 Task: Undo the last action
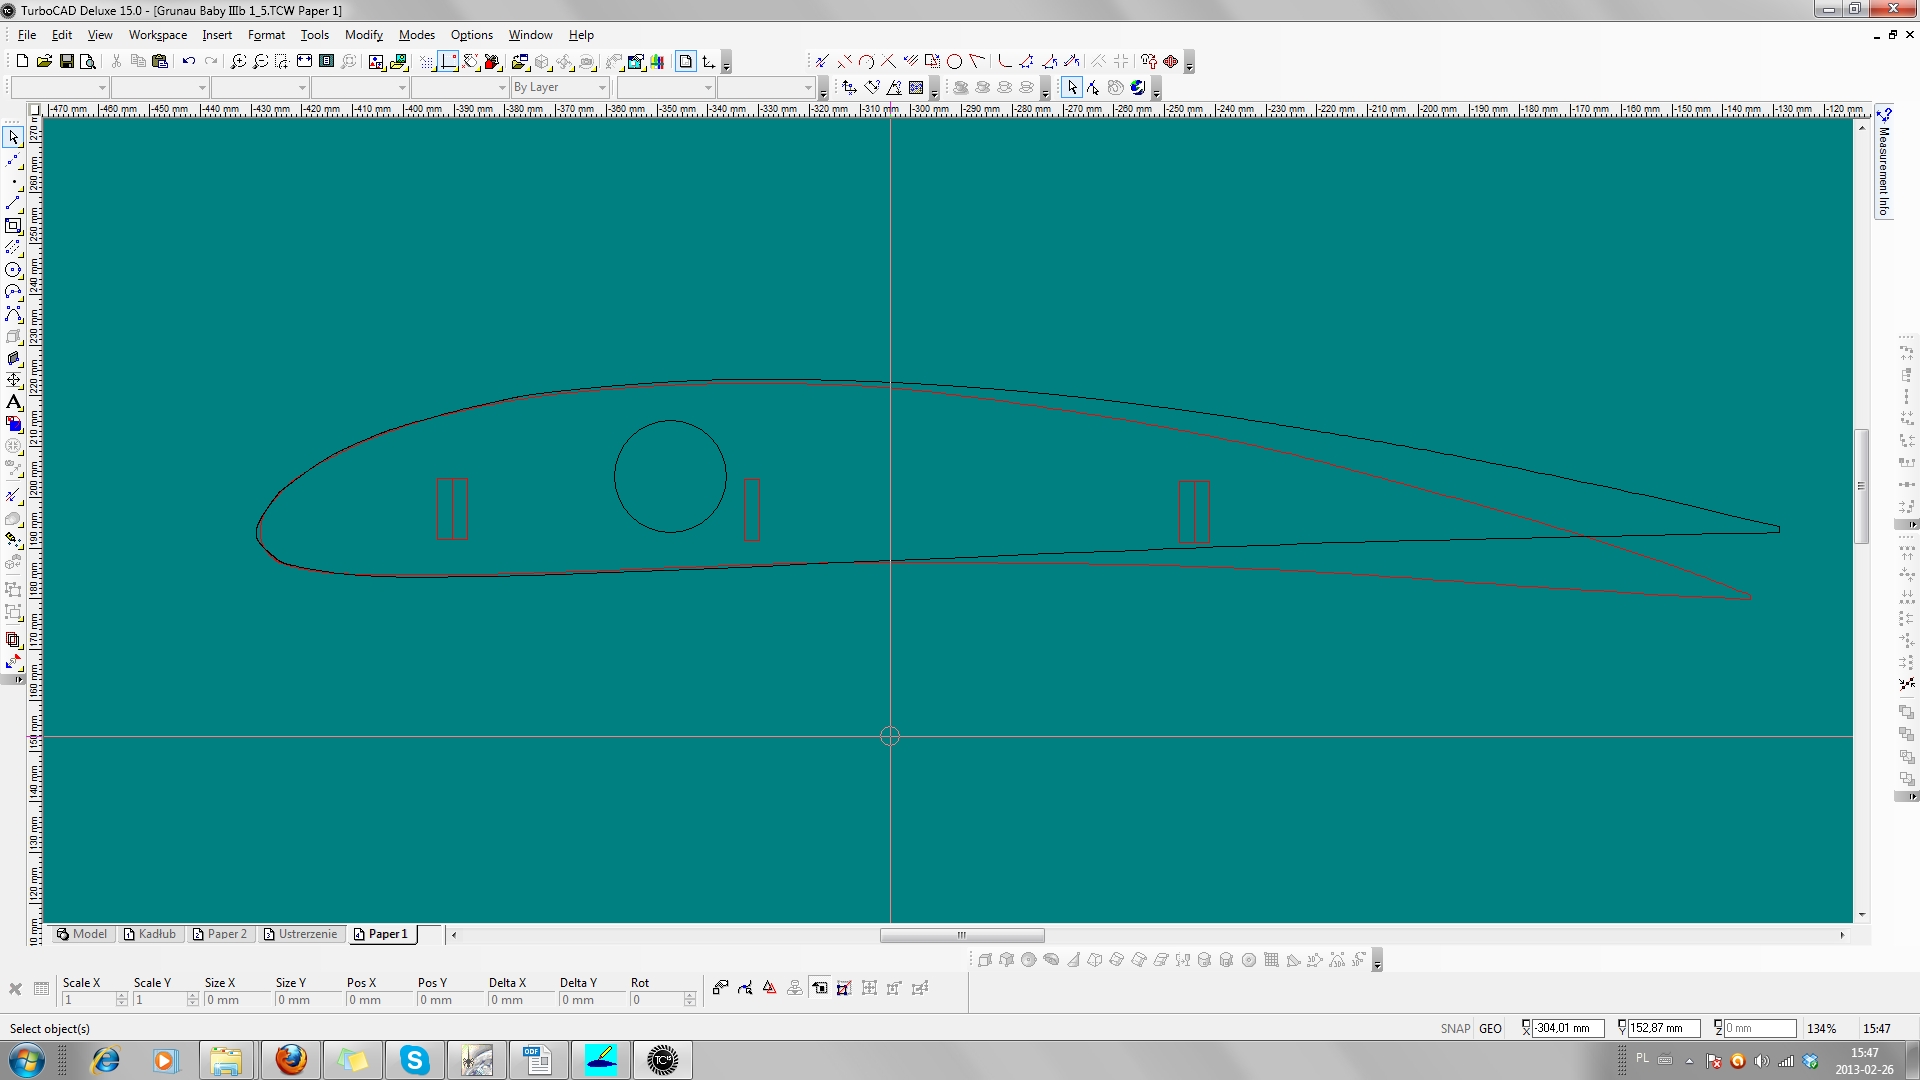188,61
